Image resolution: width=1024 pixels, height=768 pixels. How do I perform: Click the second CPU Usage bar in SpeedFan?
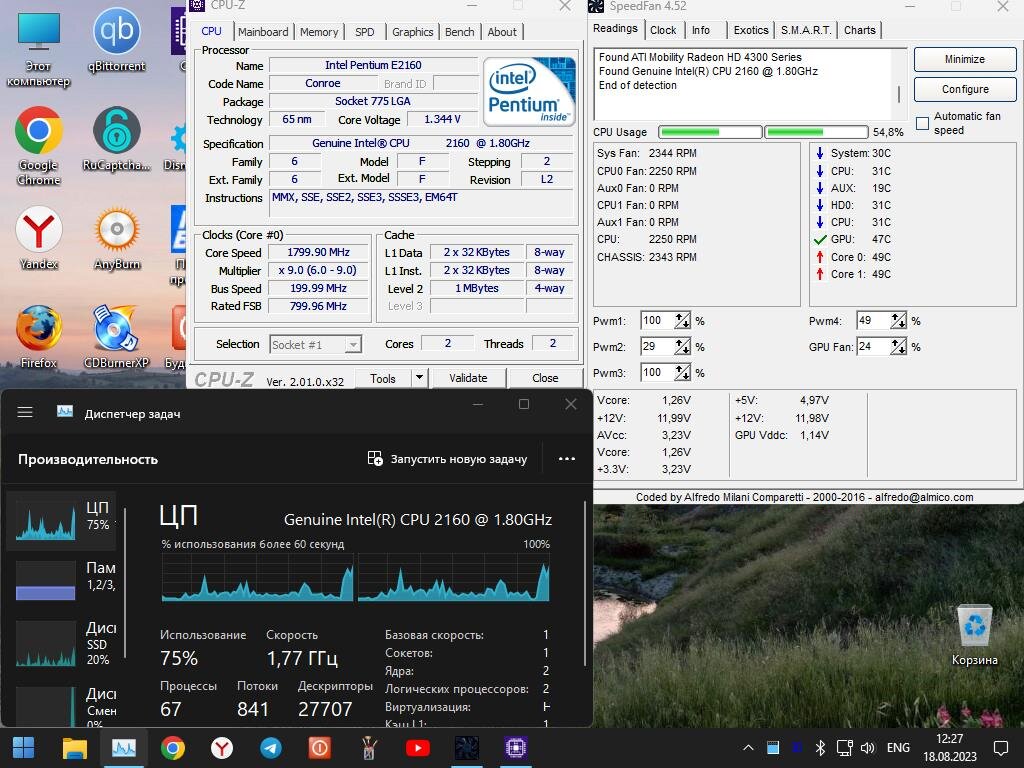click(x=816, y=133)
